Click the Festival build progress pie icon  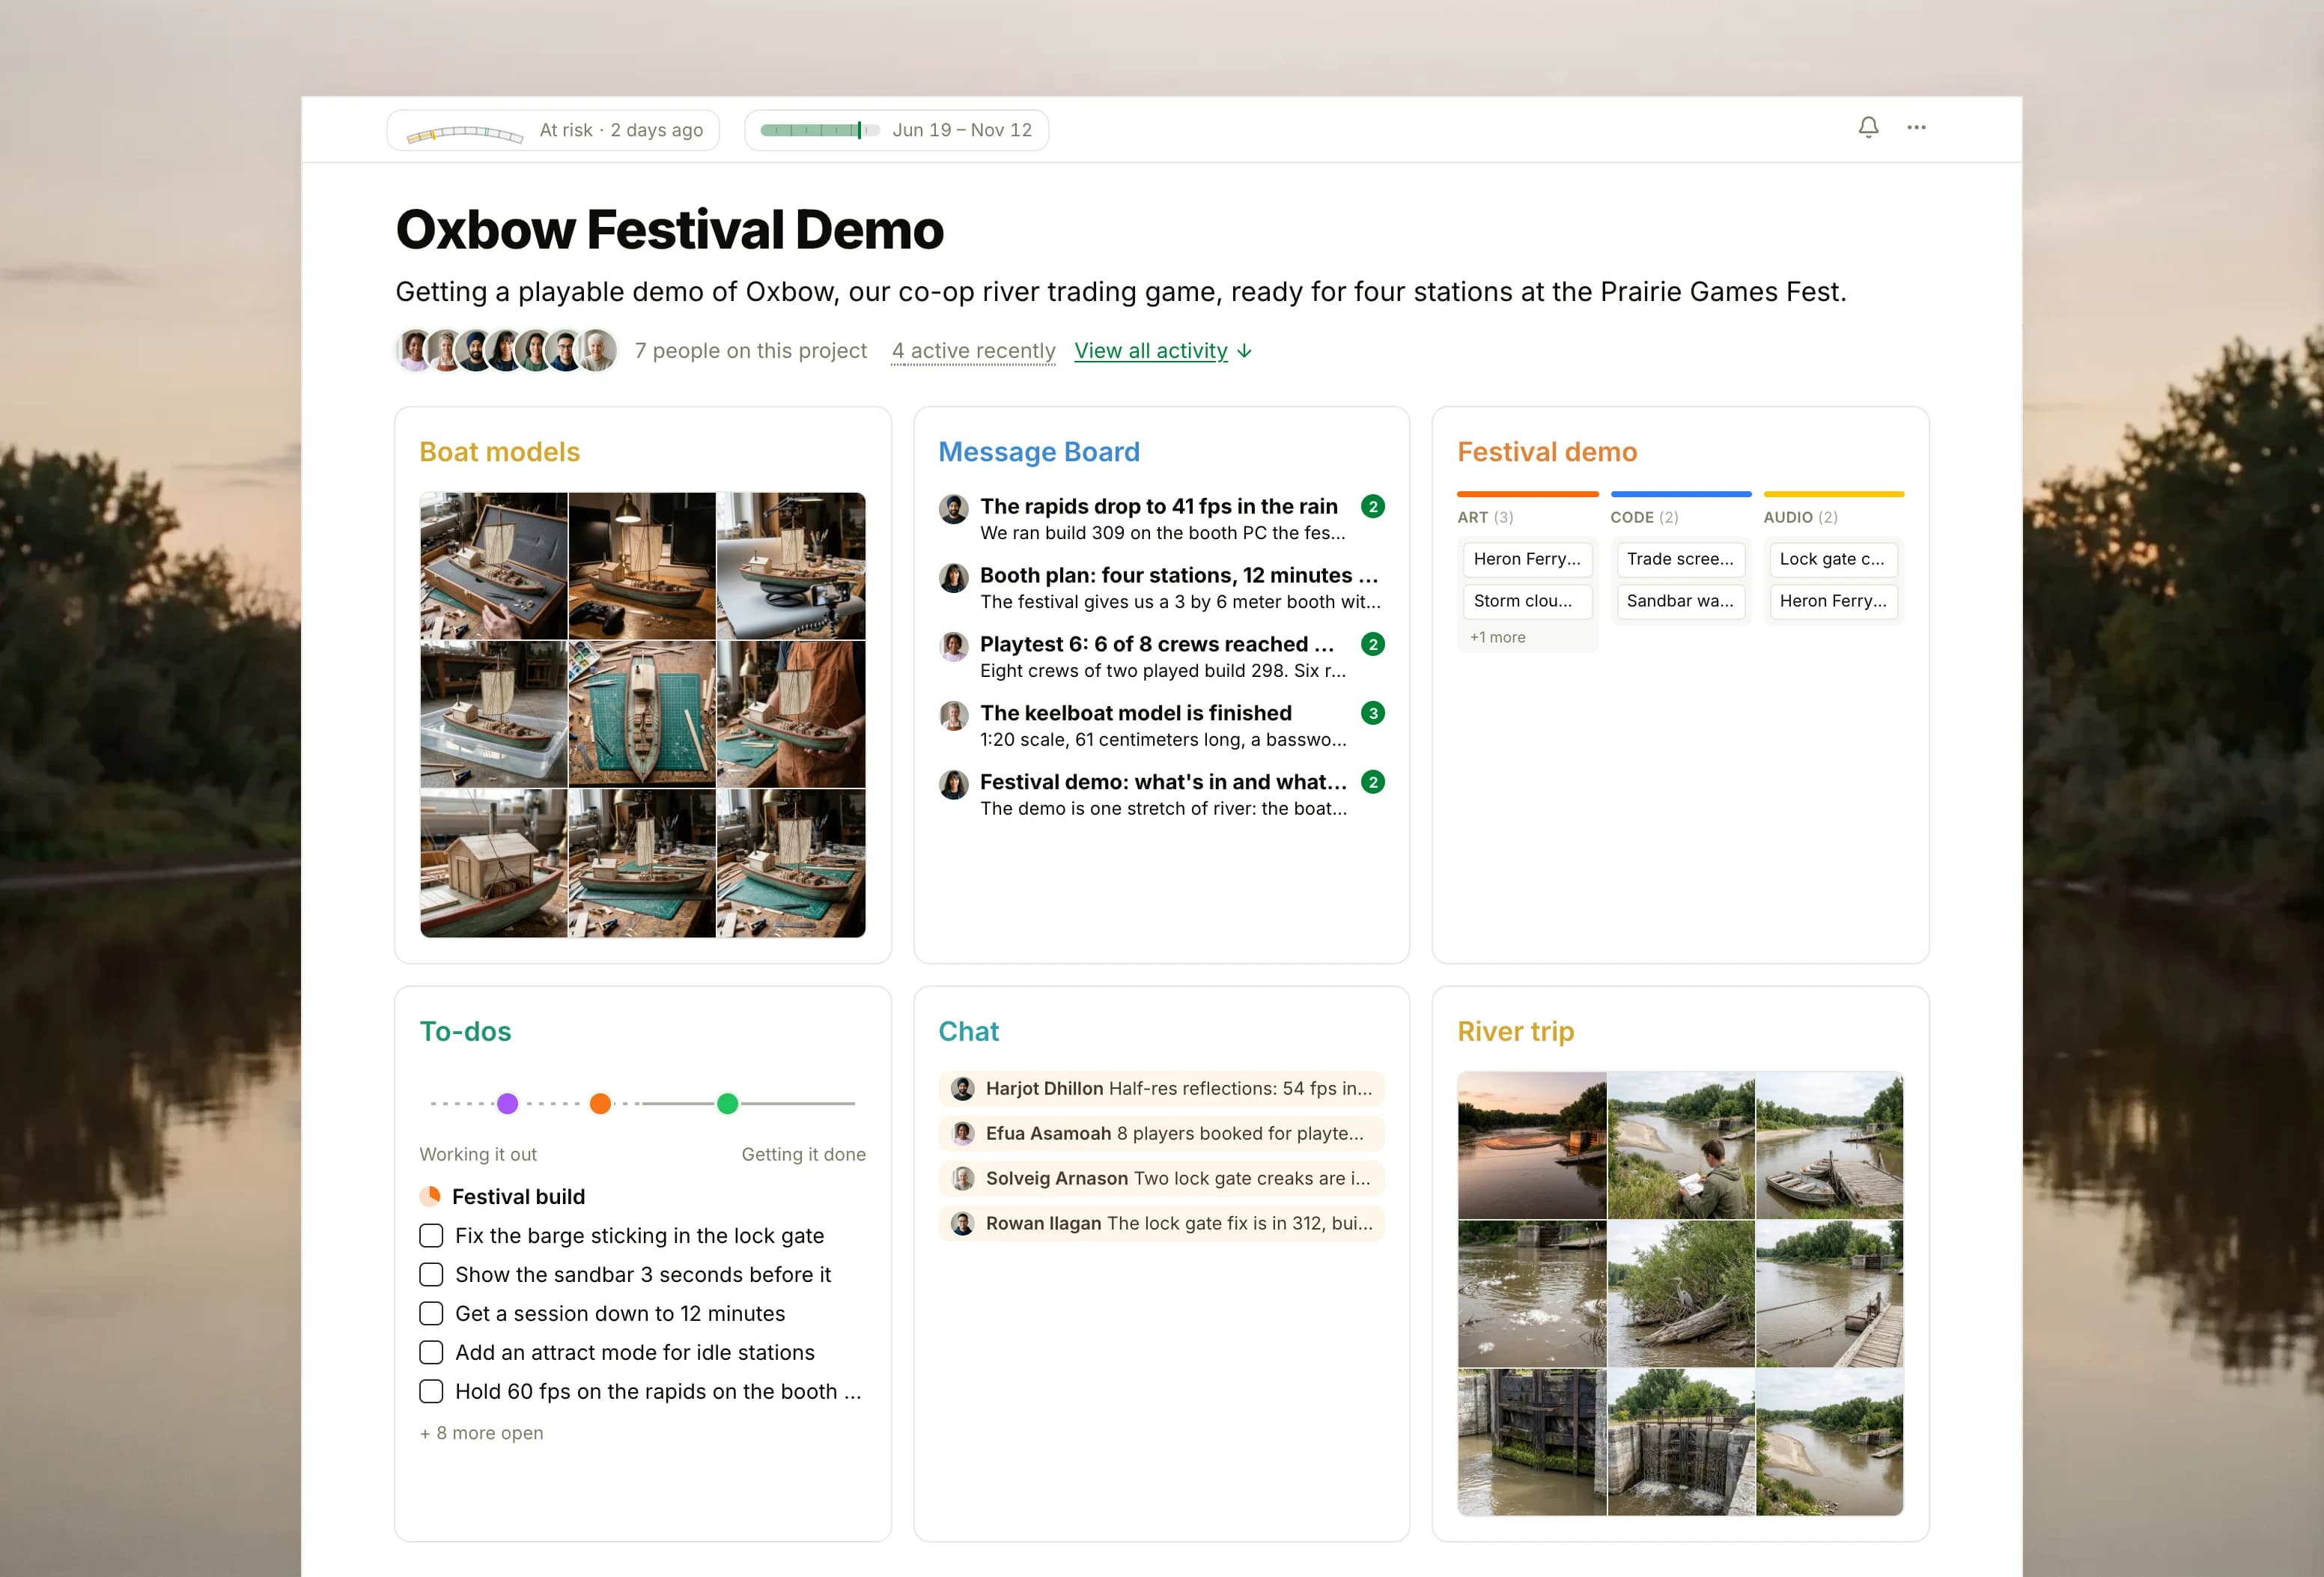(x=430, y=1196)
